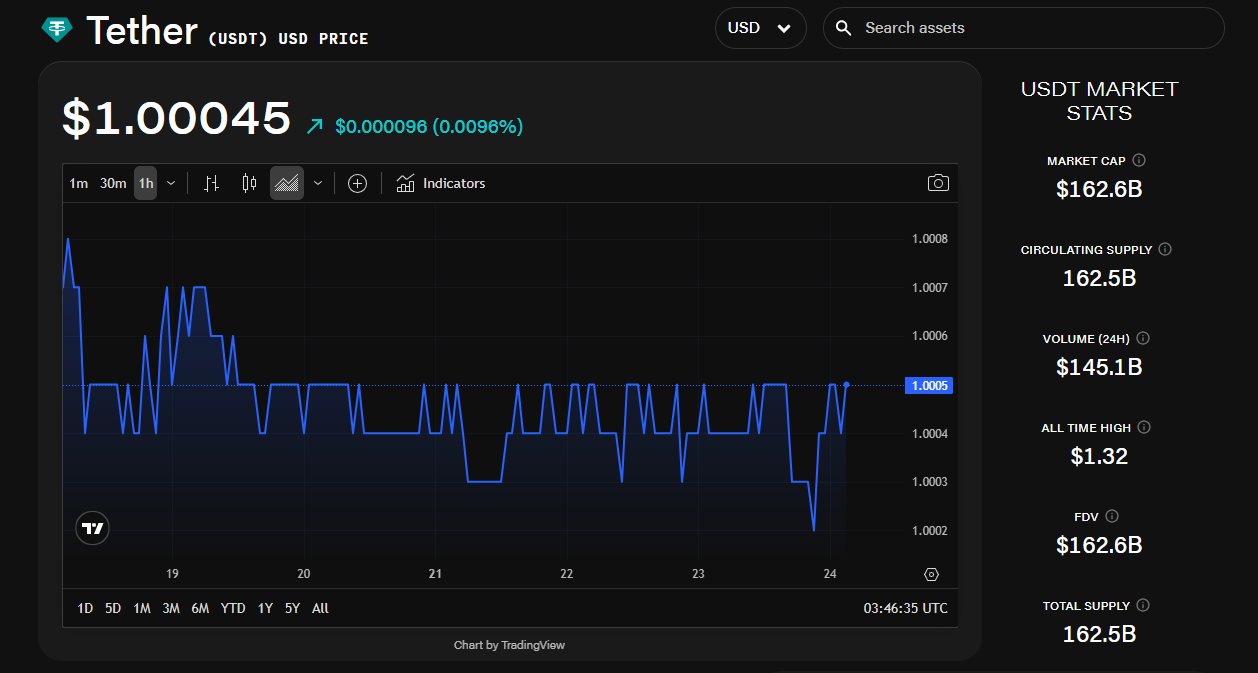
Task: Switch range to 1Y
Action: 265,608
